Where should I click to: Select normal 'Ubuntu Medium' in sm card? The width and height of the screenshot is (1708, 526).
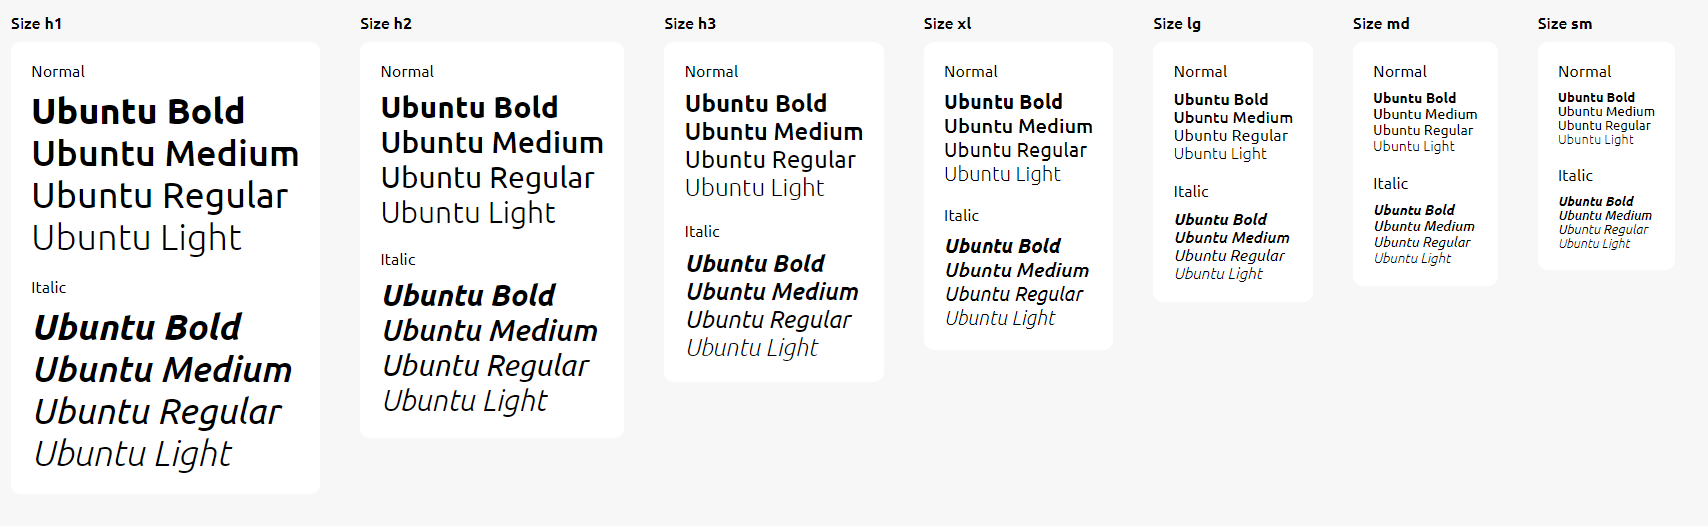[1606, 112]
